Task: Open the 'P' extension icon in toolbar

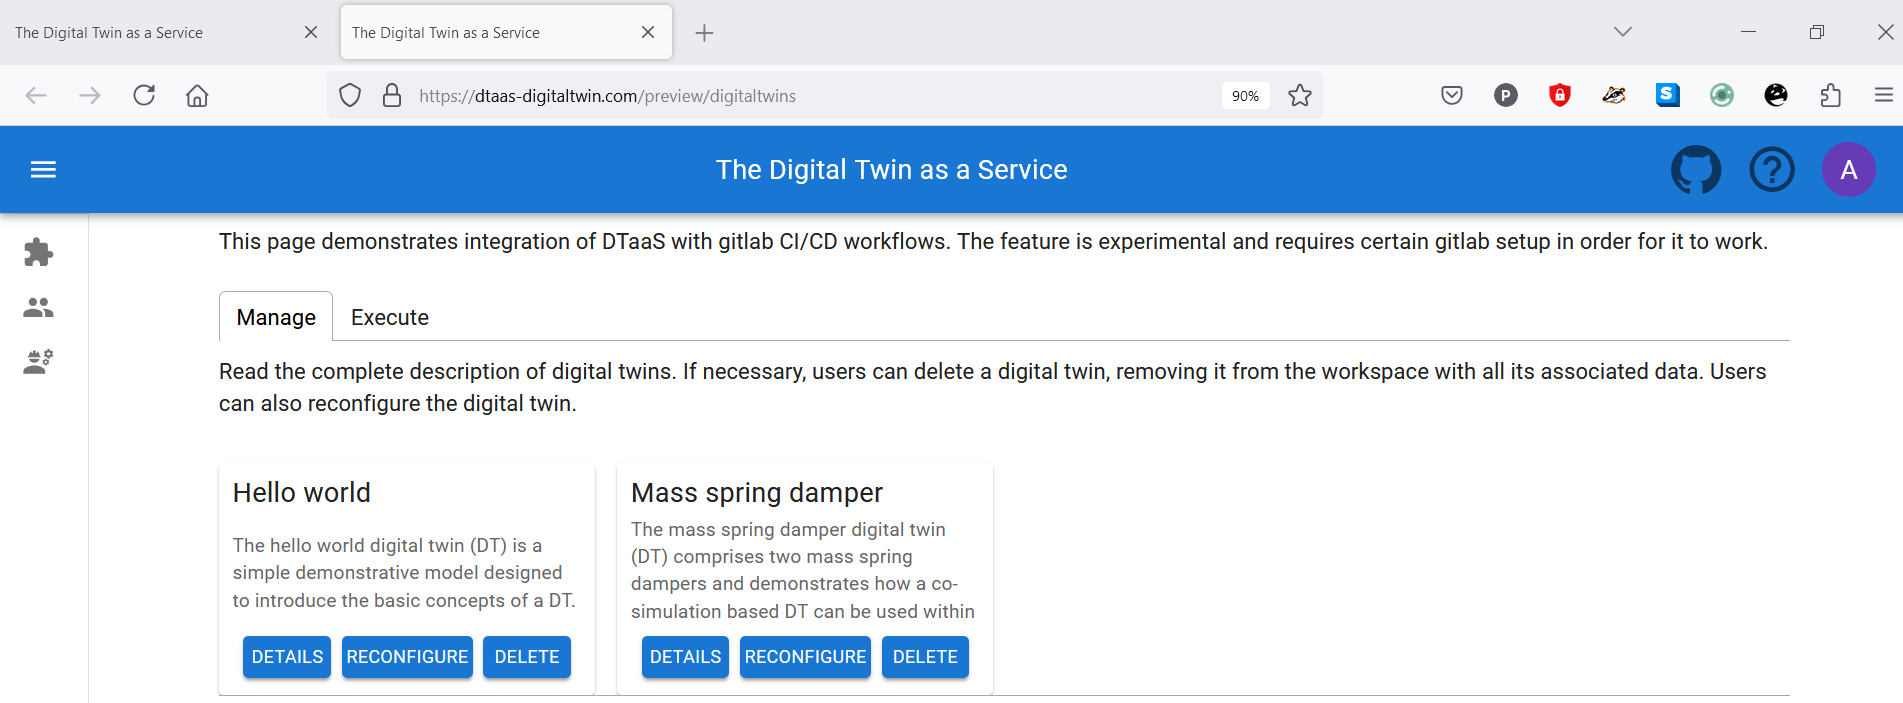Action: (x=1506, y=96)
